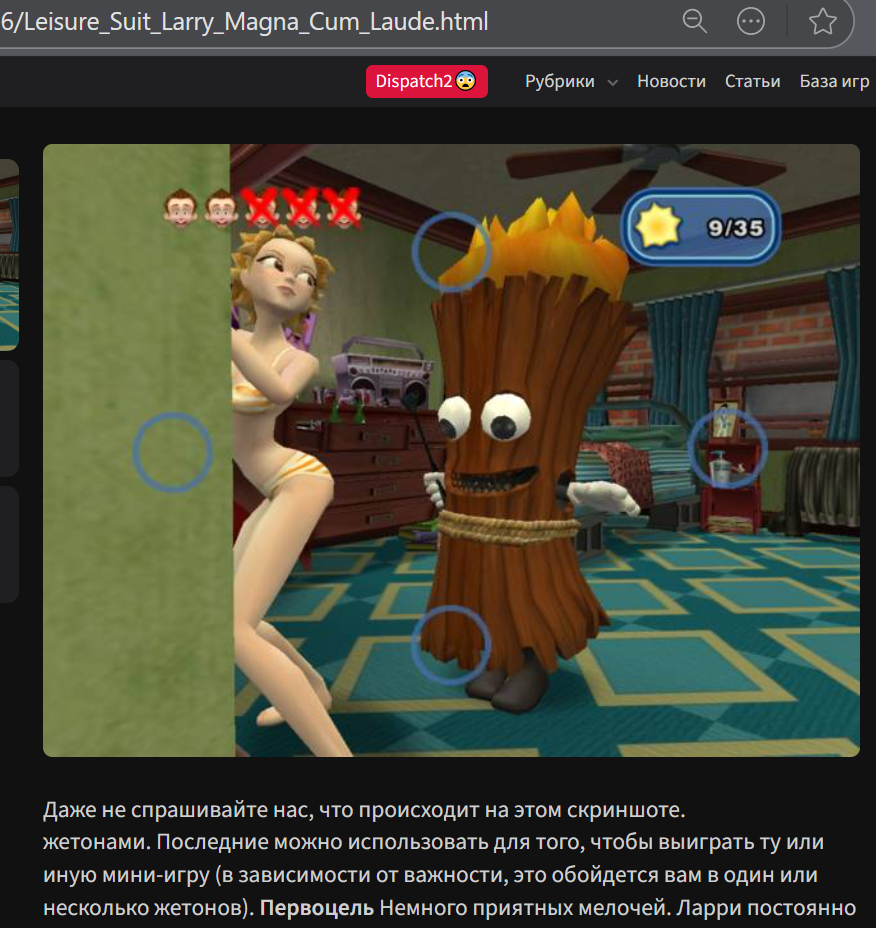
Task: Click the caption 'Даже не спрашивайте нас'
Action: point(178,810)
